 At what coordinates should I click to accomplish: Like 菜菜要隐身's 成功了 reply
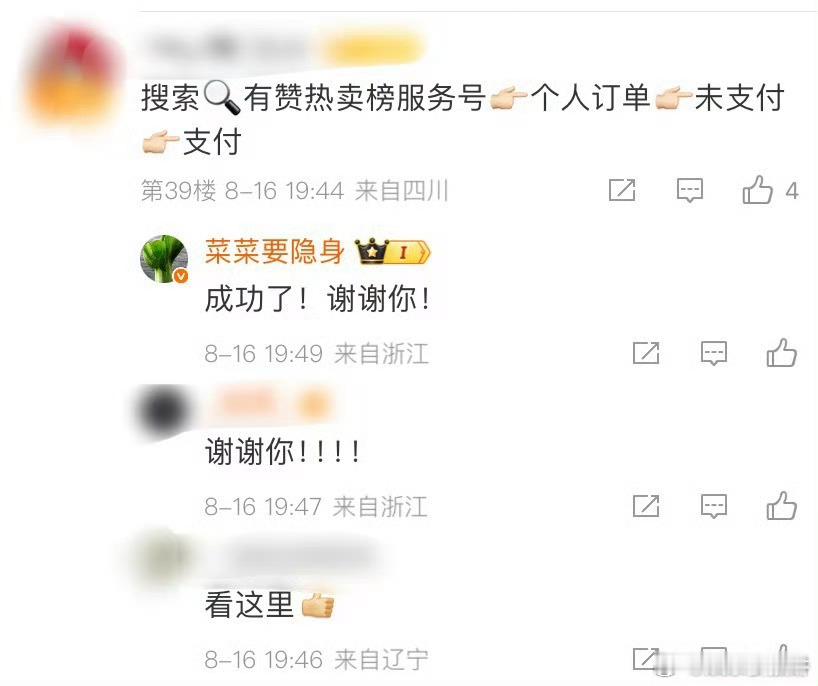coord(781,353)
